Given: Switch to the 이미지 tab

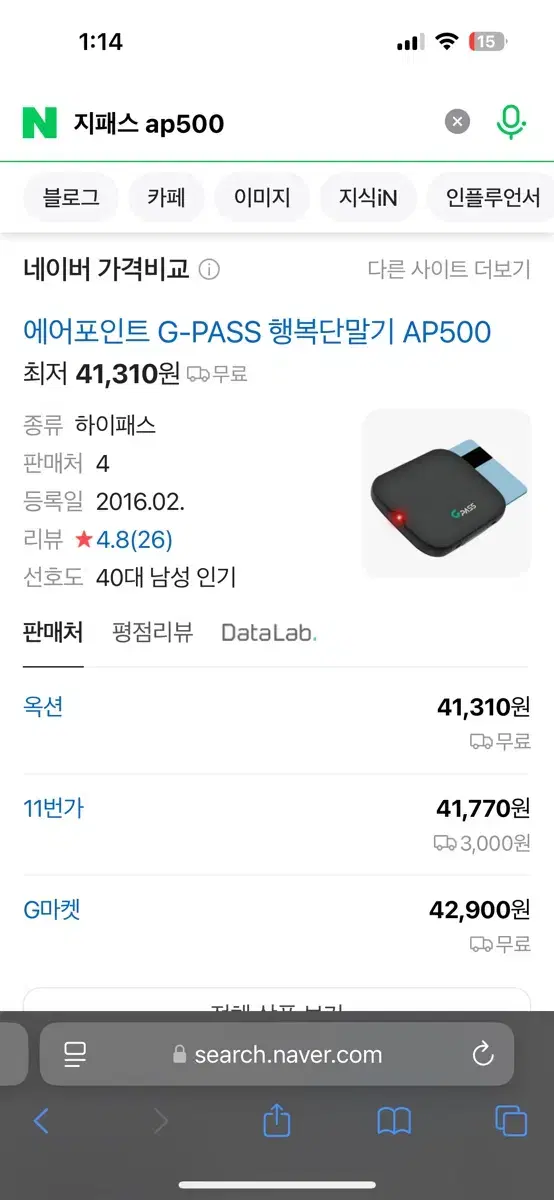Looking at the screenshot, I should pos(262,198).
